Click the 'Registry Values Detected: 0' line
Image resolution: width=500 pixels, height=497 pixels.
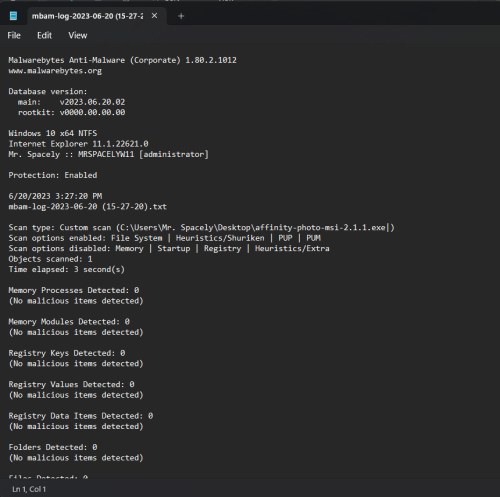tap(71, 384)
